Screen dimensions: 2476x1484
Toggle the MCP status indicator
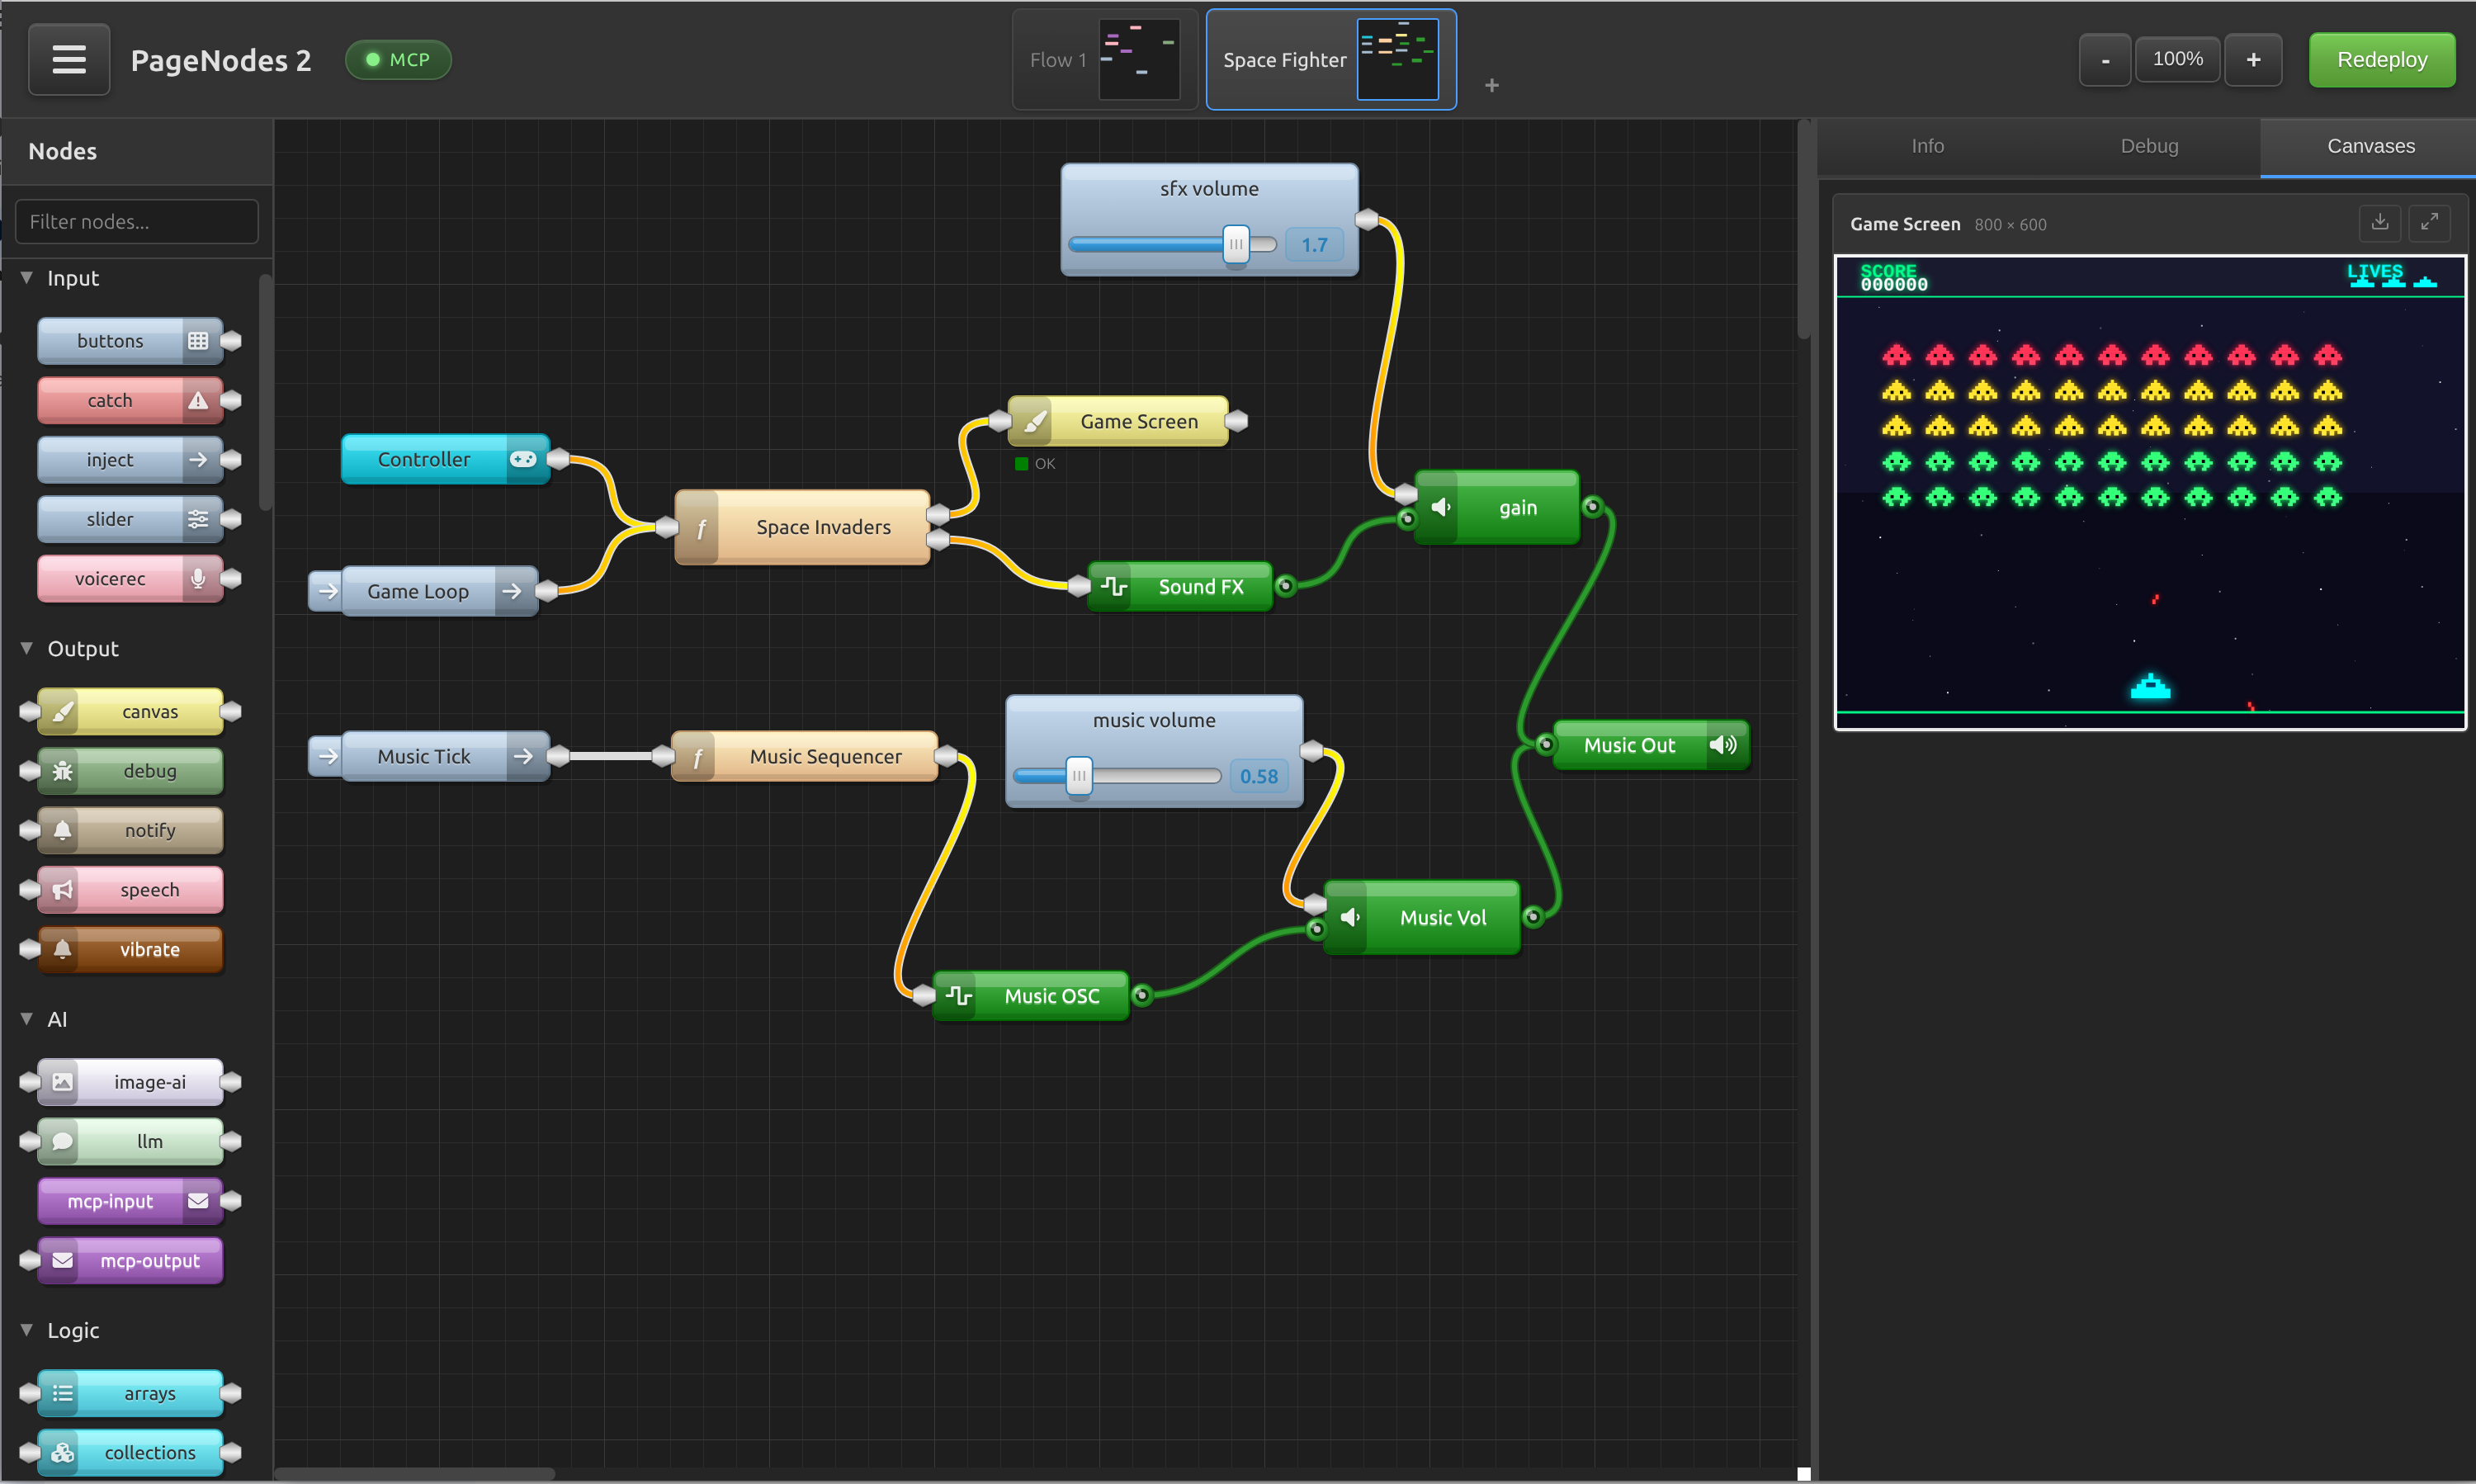click(x=397, y=59)
